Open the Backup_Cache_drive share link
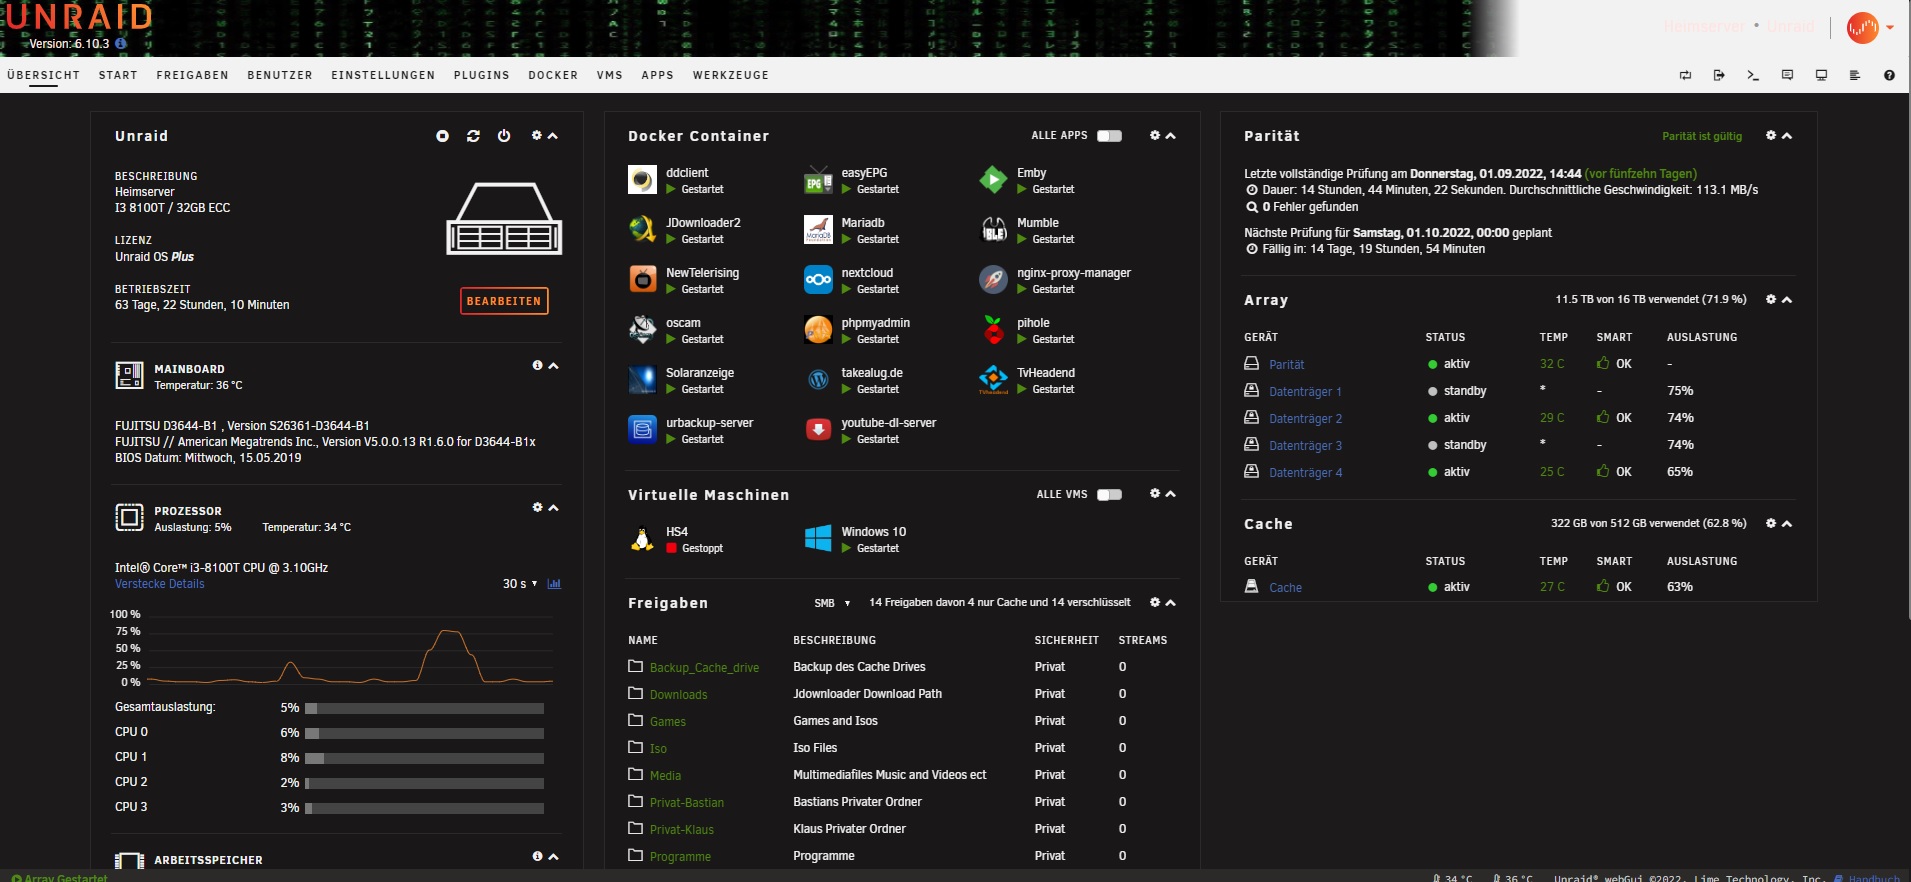Screen dimensions: 1911x882 click(x=704, y=668)
